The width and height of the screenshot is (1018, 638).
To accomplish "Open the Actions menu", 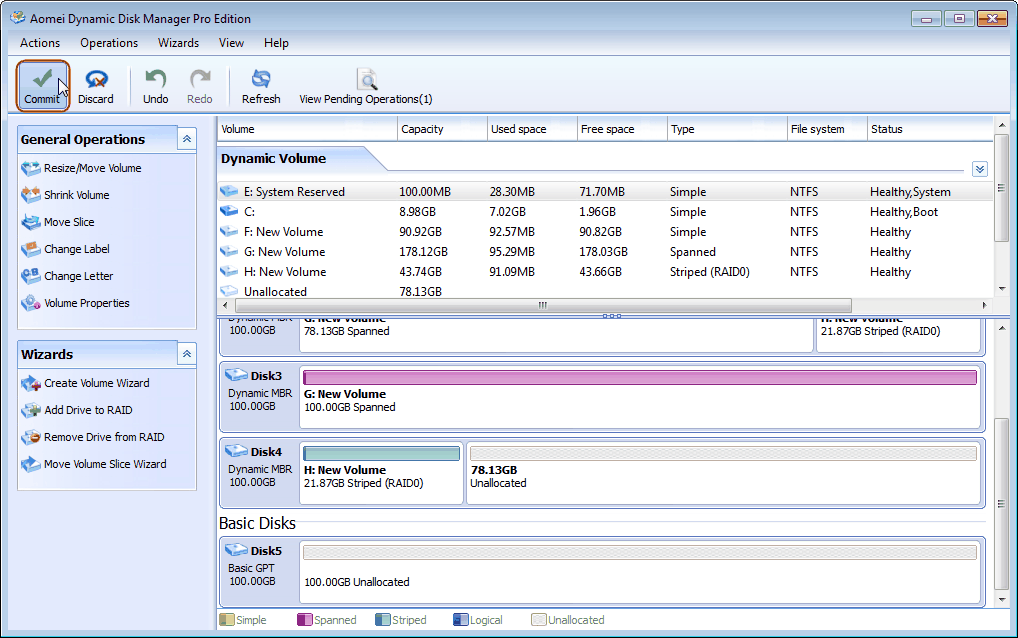I will [40, 43].
